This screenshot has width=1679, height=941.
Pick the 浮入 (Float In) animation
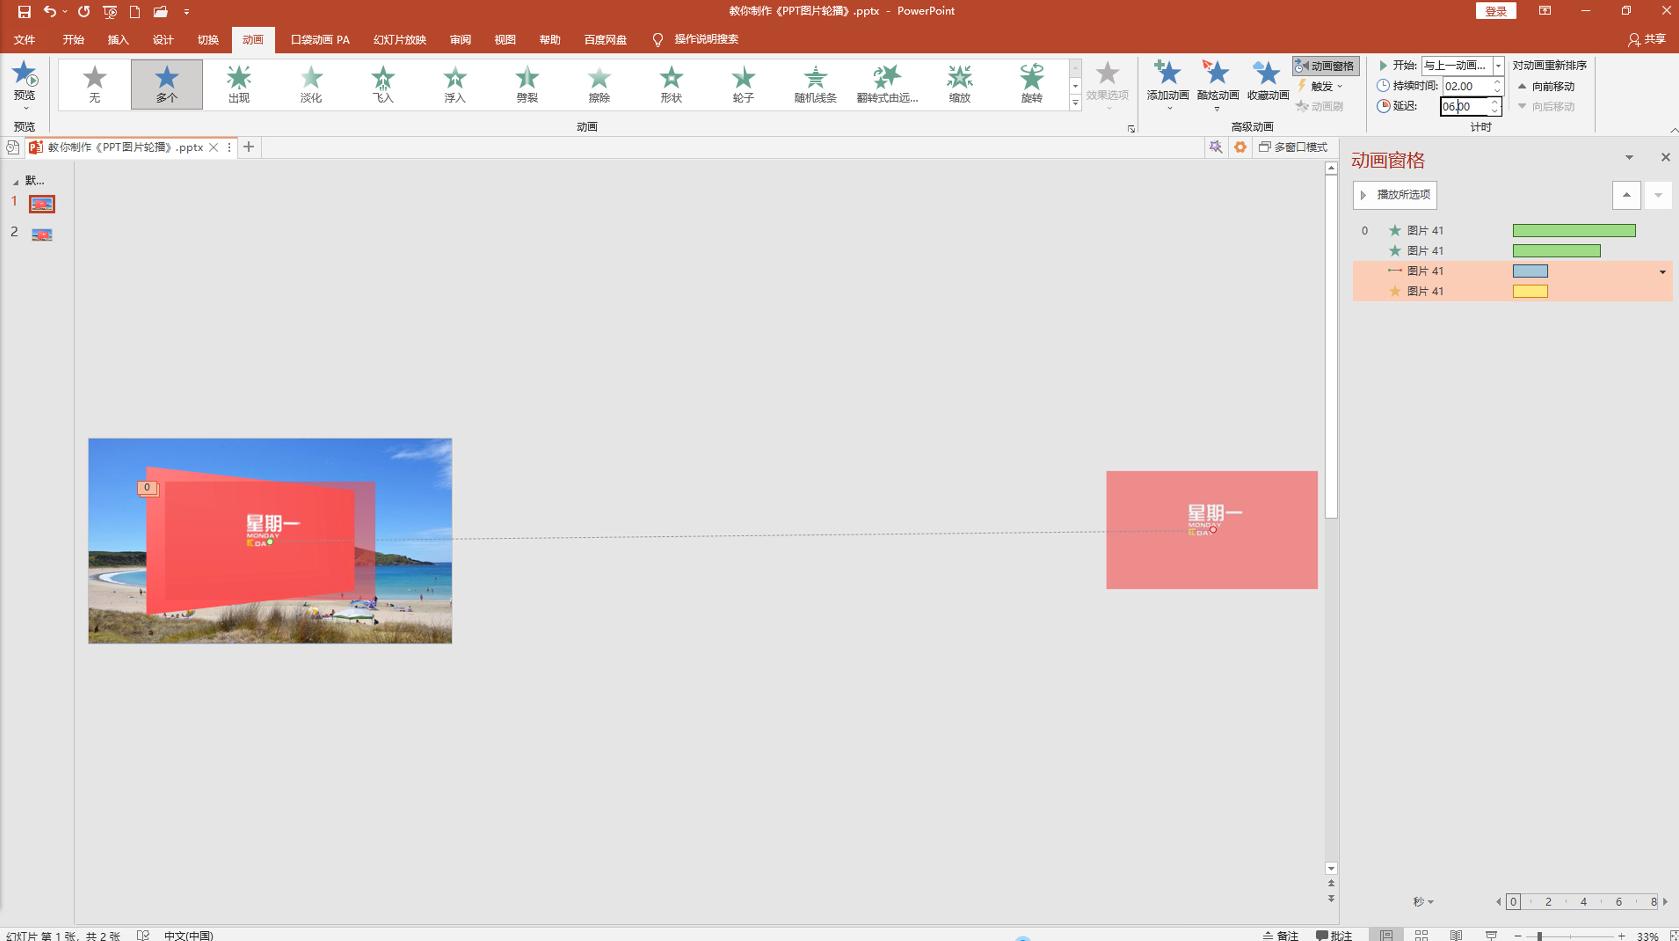pos(455,84)
